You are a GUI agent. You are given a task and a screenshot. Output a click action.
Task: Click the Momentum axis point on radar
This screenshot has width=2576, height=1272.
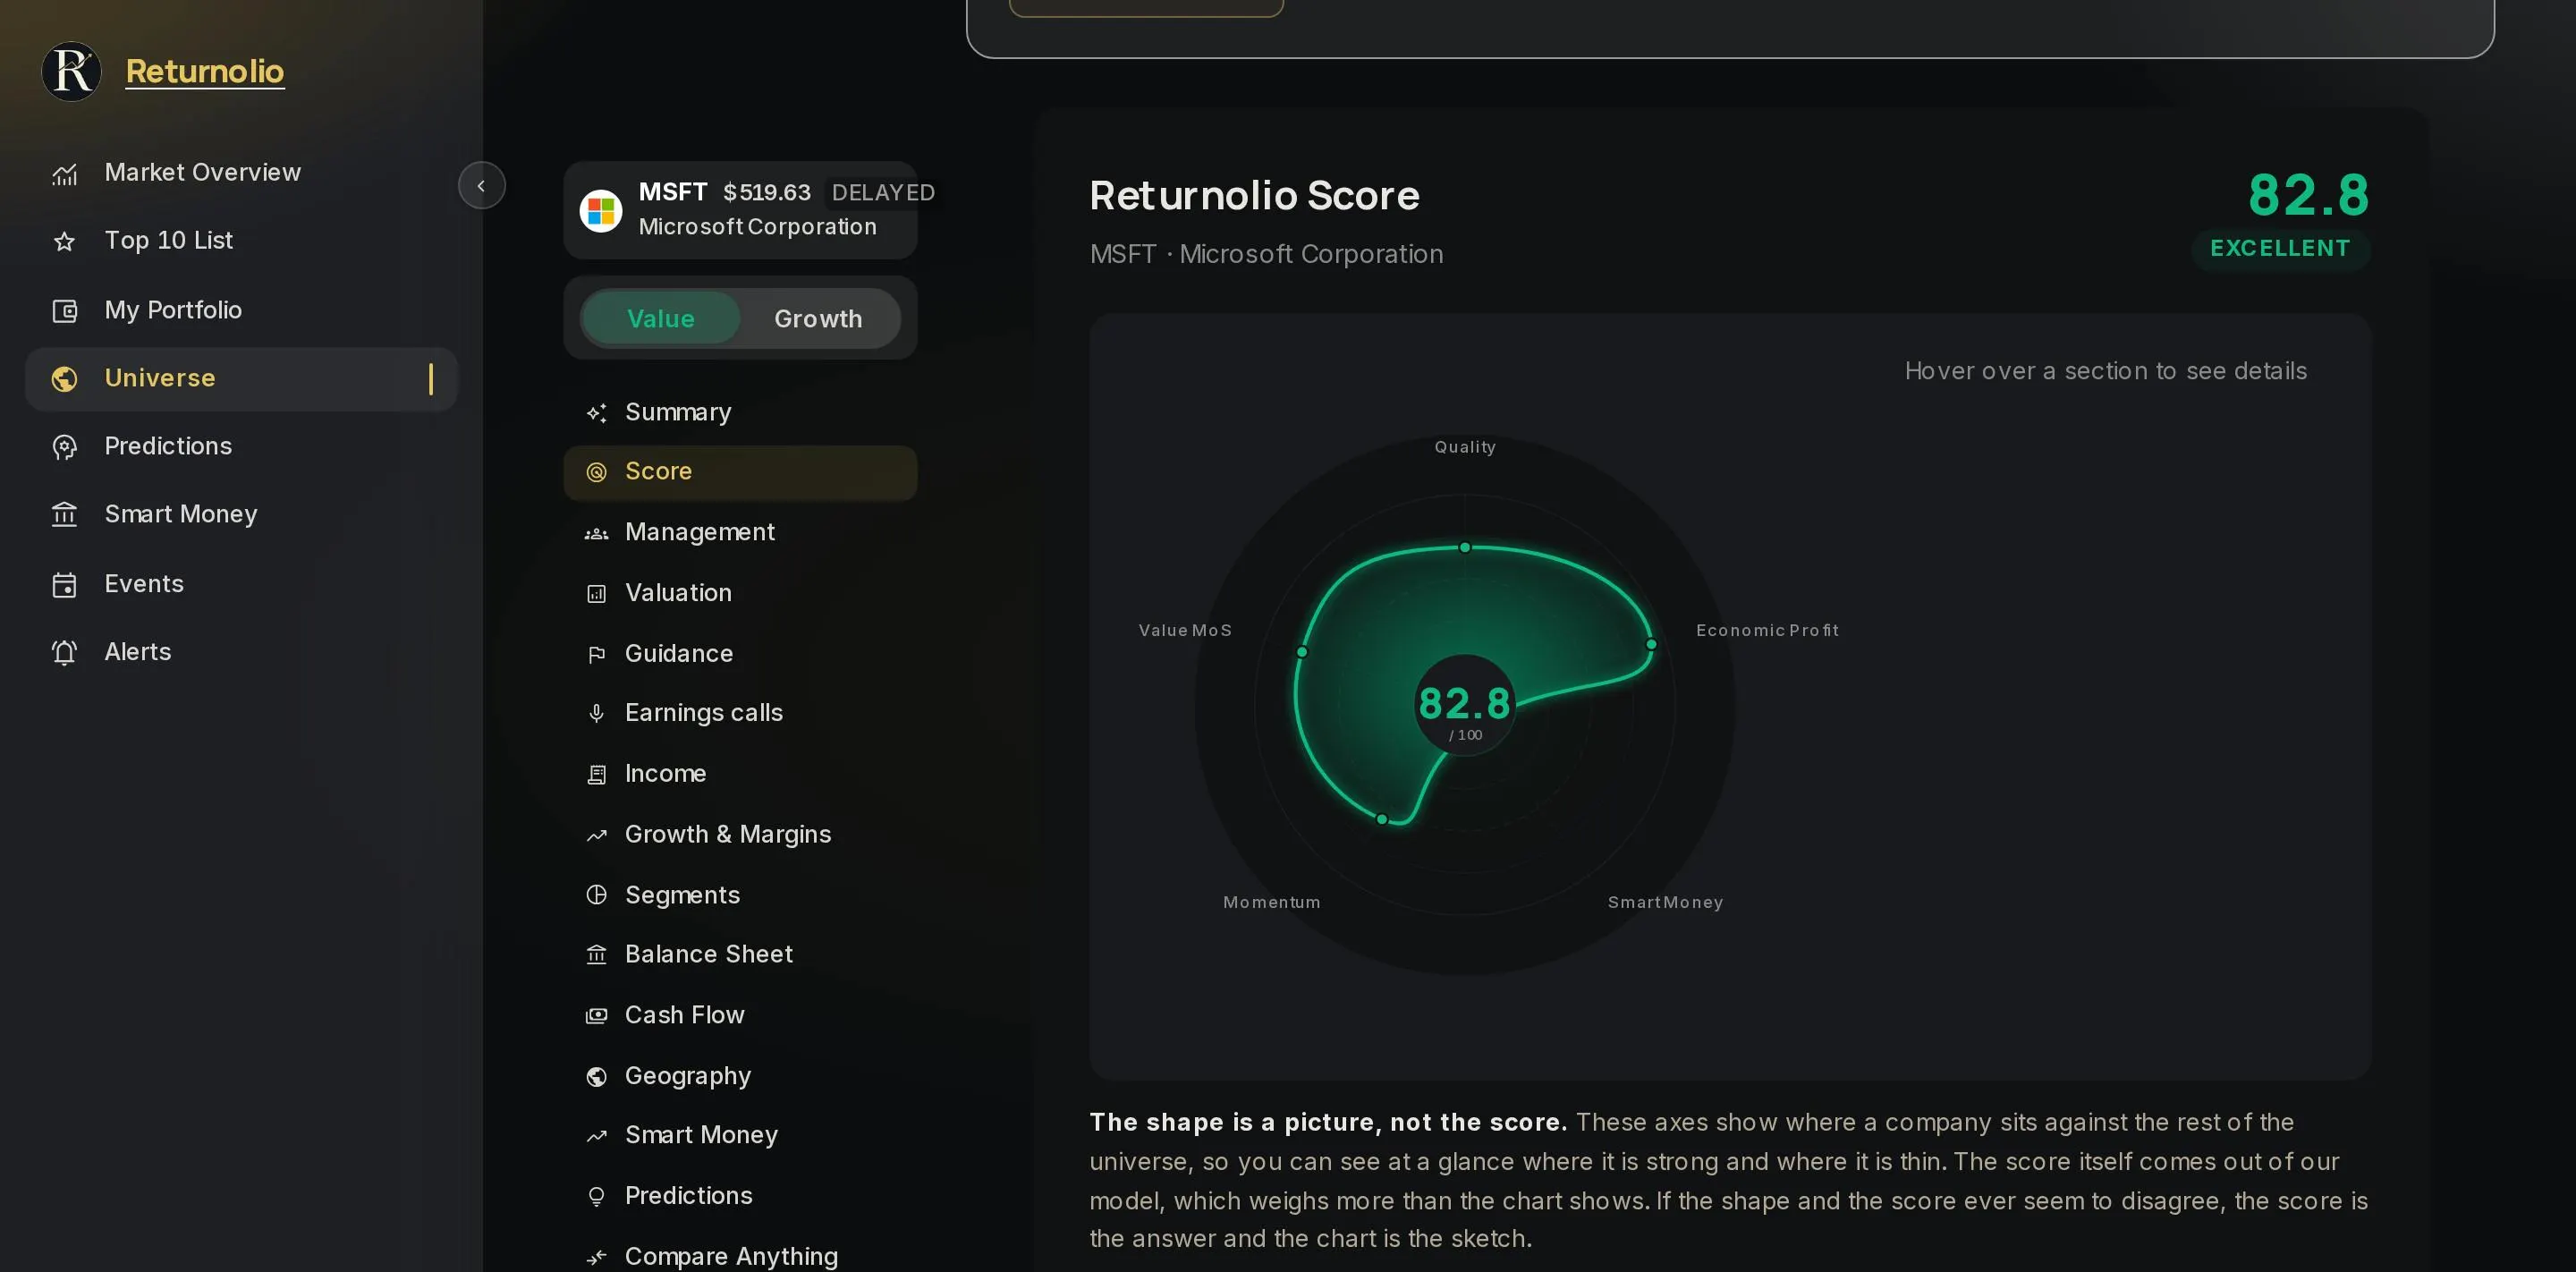pos(1382,820)
